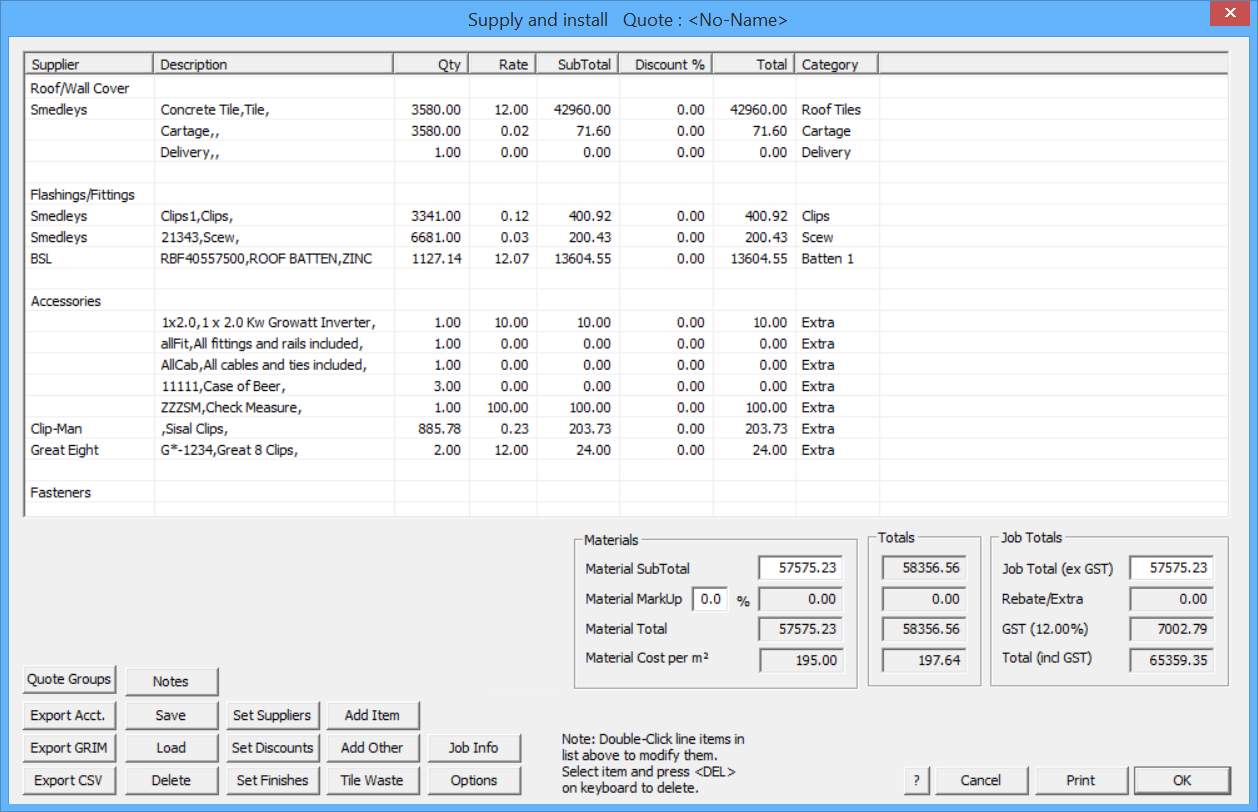Open the Options dialog
This screenshot has width=1258, height=812.
coord(474,780)
